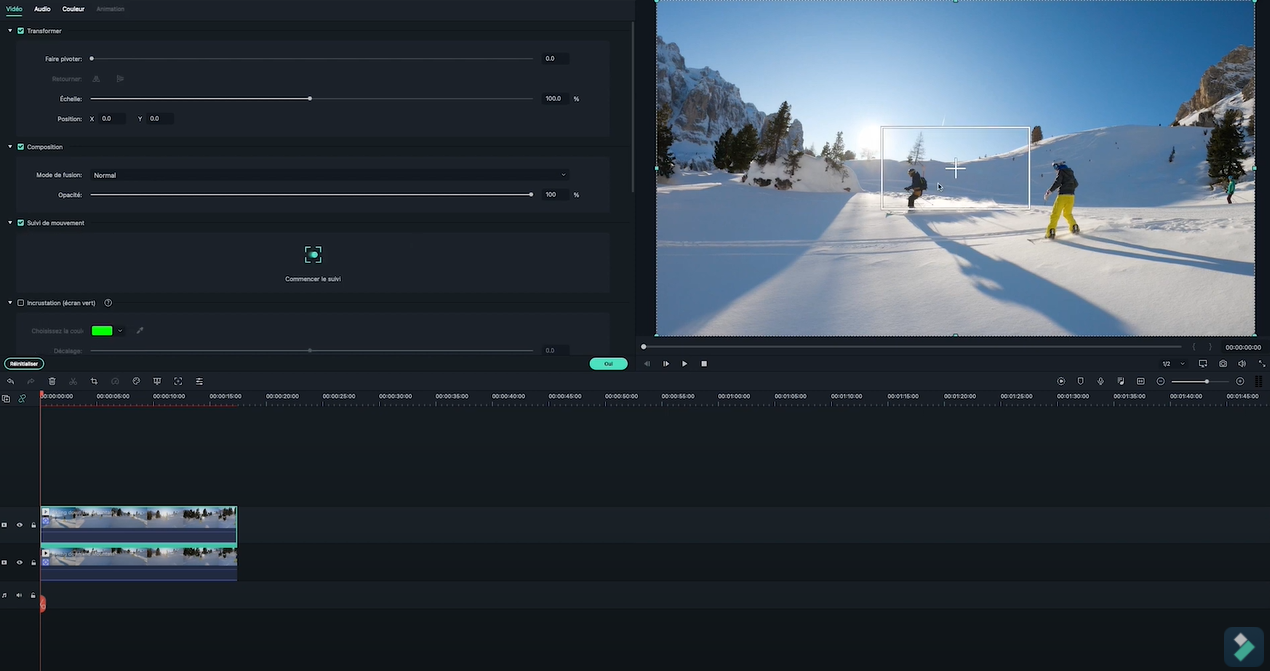Open the preview quality 1/2 dropdown

(x=1172, y=364)
